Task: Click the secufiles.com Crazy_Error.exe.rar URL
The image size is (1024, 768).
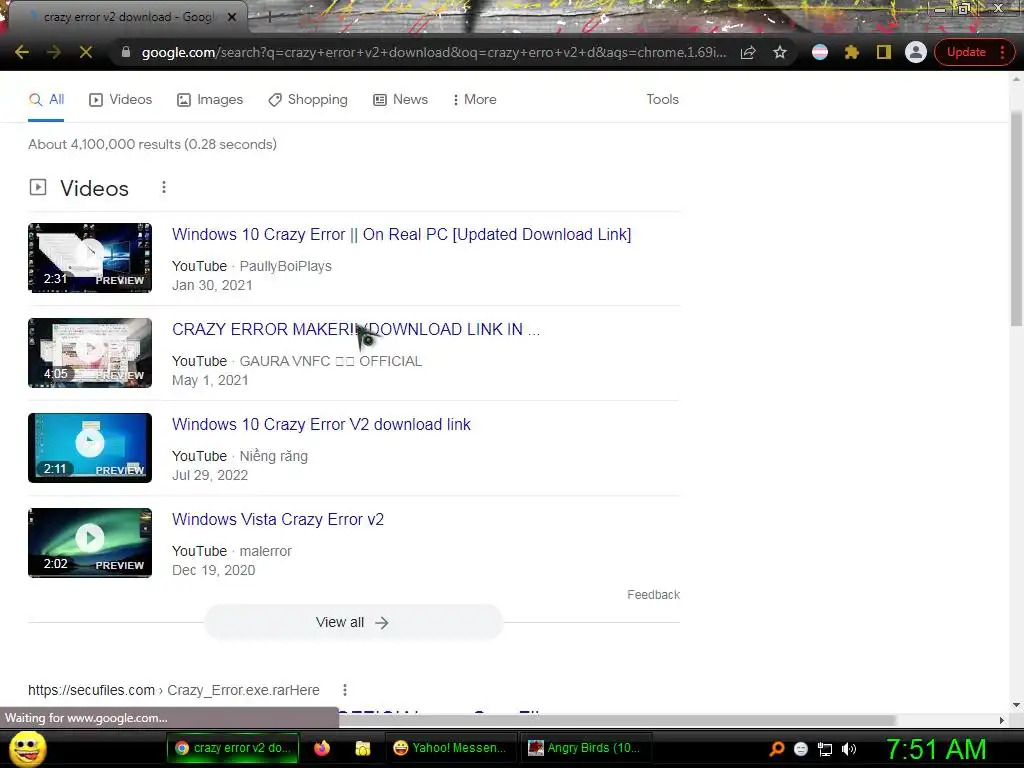Action: click(174, 690)
